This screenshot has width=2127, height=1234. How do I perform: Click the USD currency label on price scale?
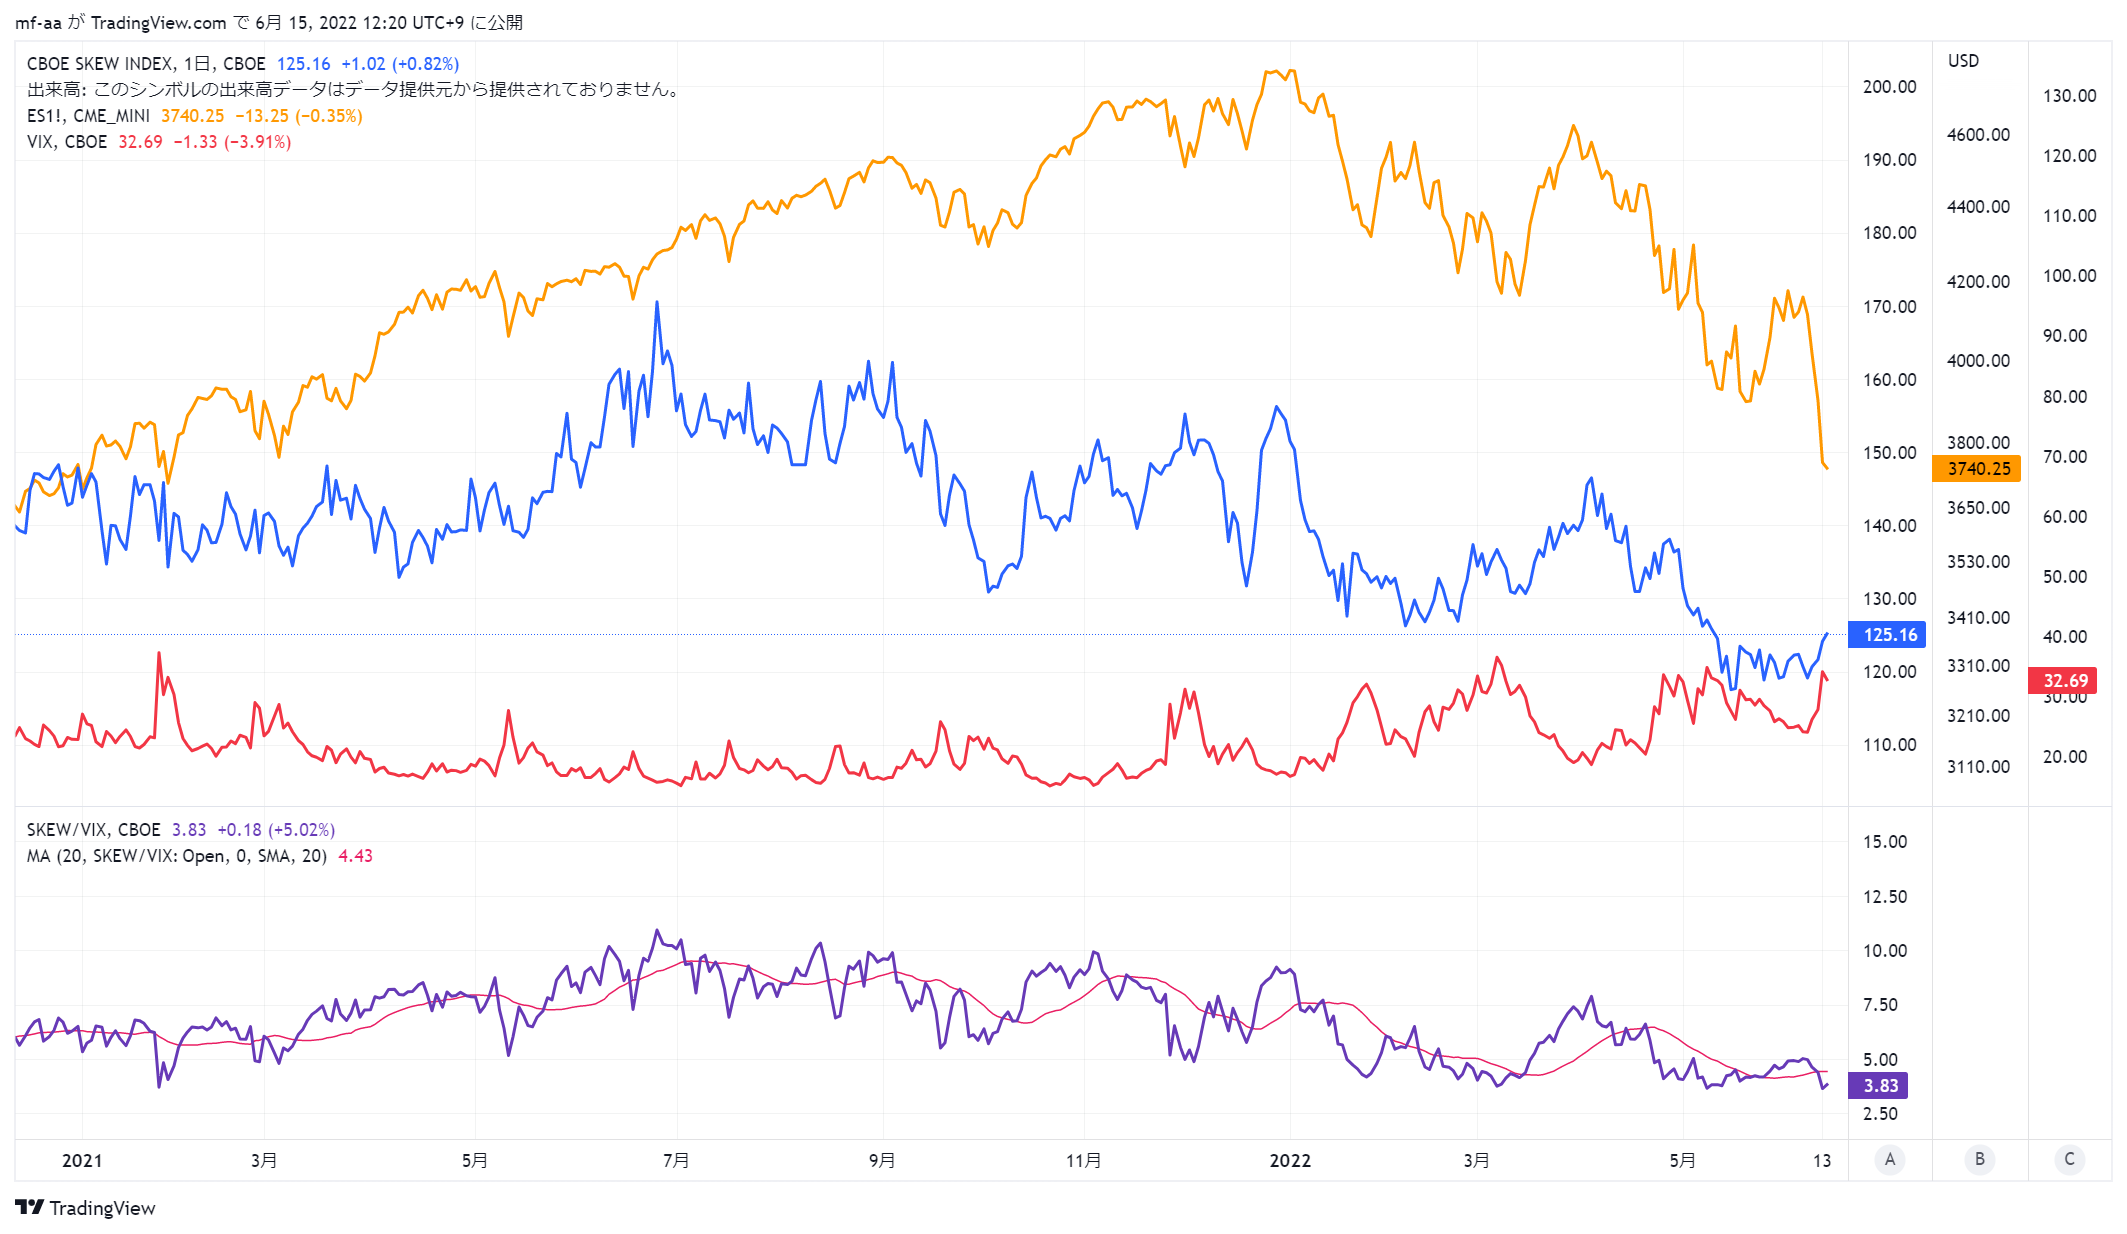point(1963,61)
